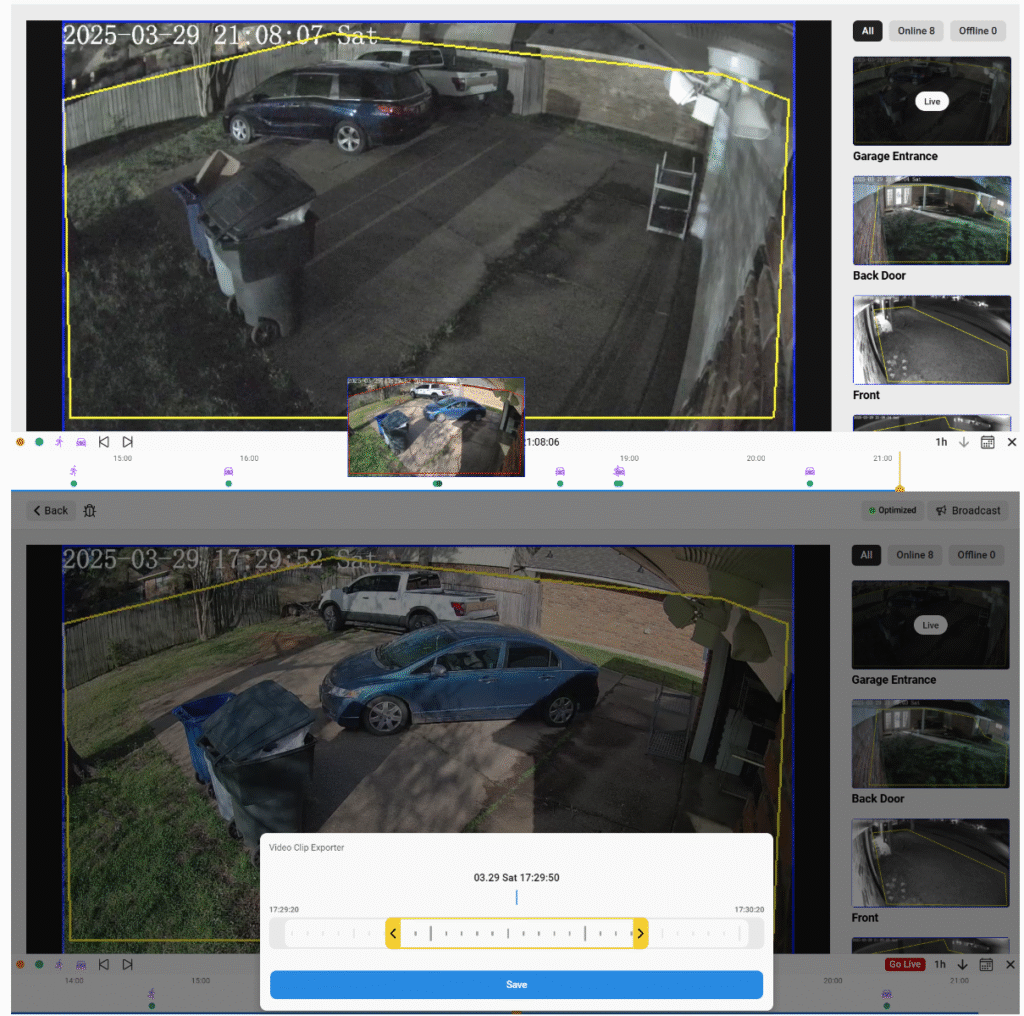Toggle person detection filter in night view toolbar
Screen dimensions: 1024x1016
[x=59, y=442]
